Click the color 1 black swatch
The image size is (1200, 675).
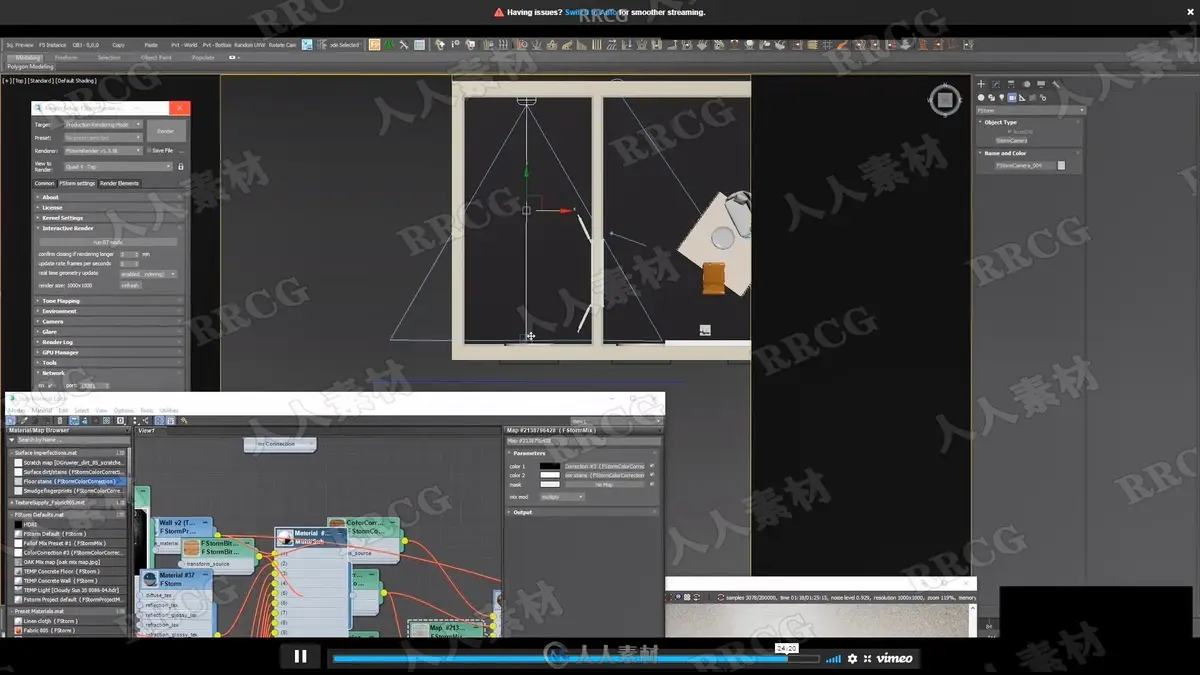pyautogui.click(x=550, y=466)
